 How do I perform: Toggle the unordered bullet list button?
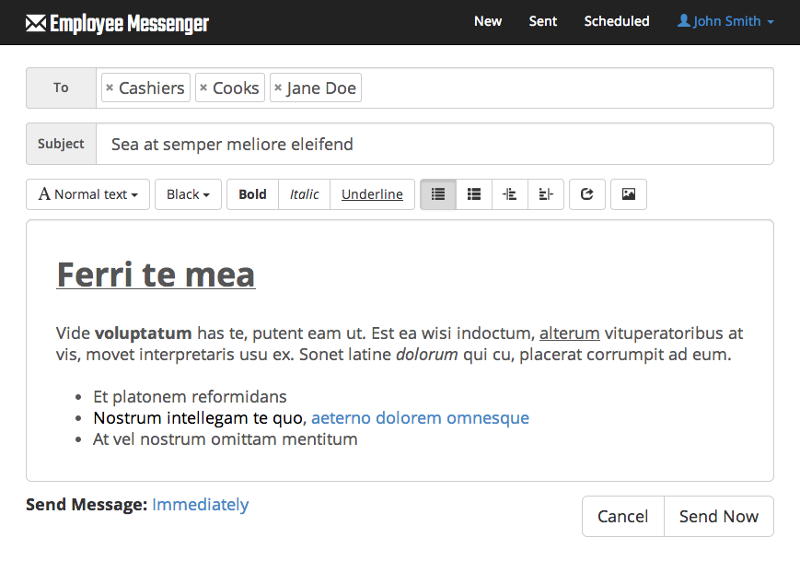pos(438,194)
